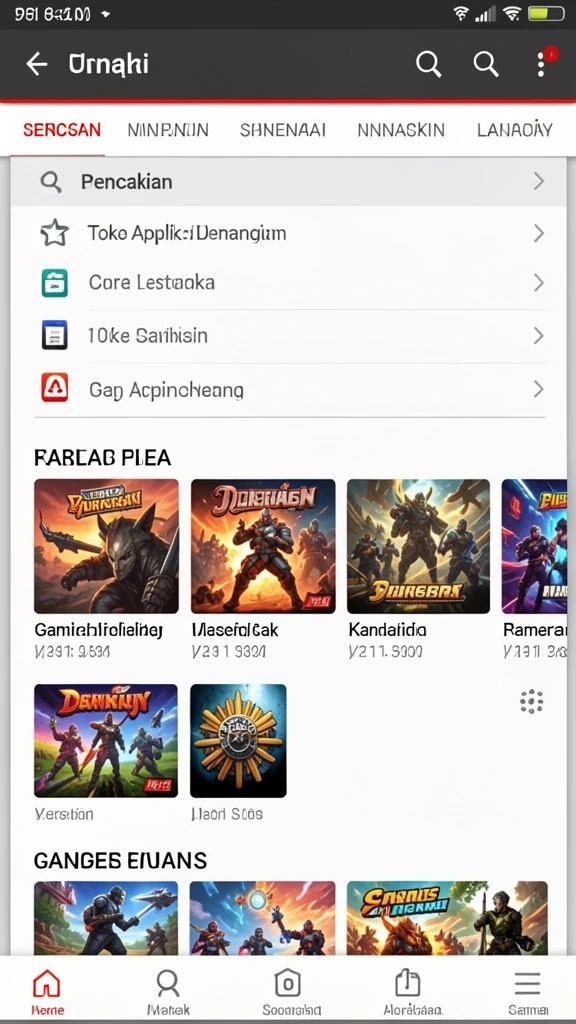Check the battery indicator in status bar
This screenshot has width=576, height=1024.
pyautogui.click(x=545, y=14)
